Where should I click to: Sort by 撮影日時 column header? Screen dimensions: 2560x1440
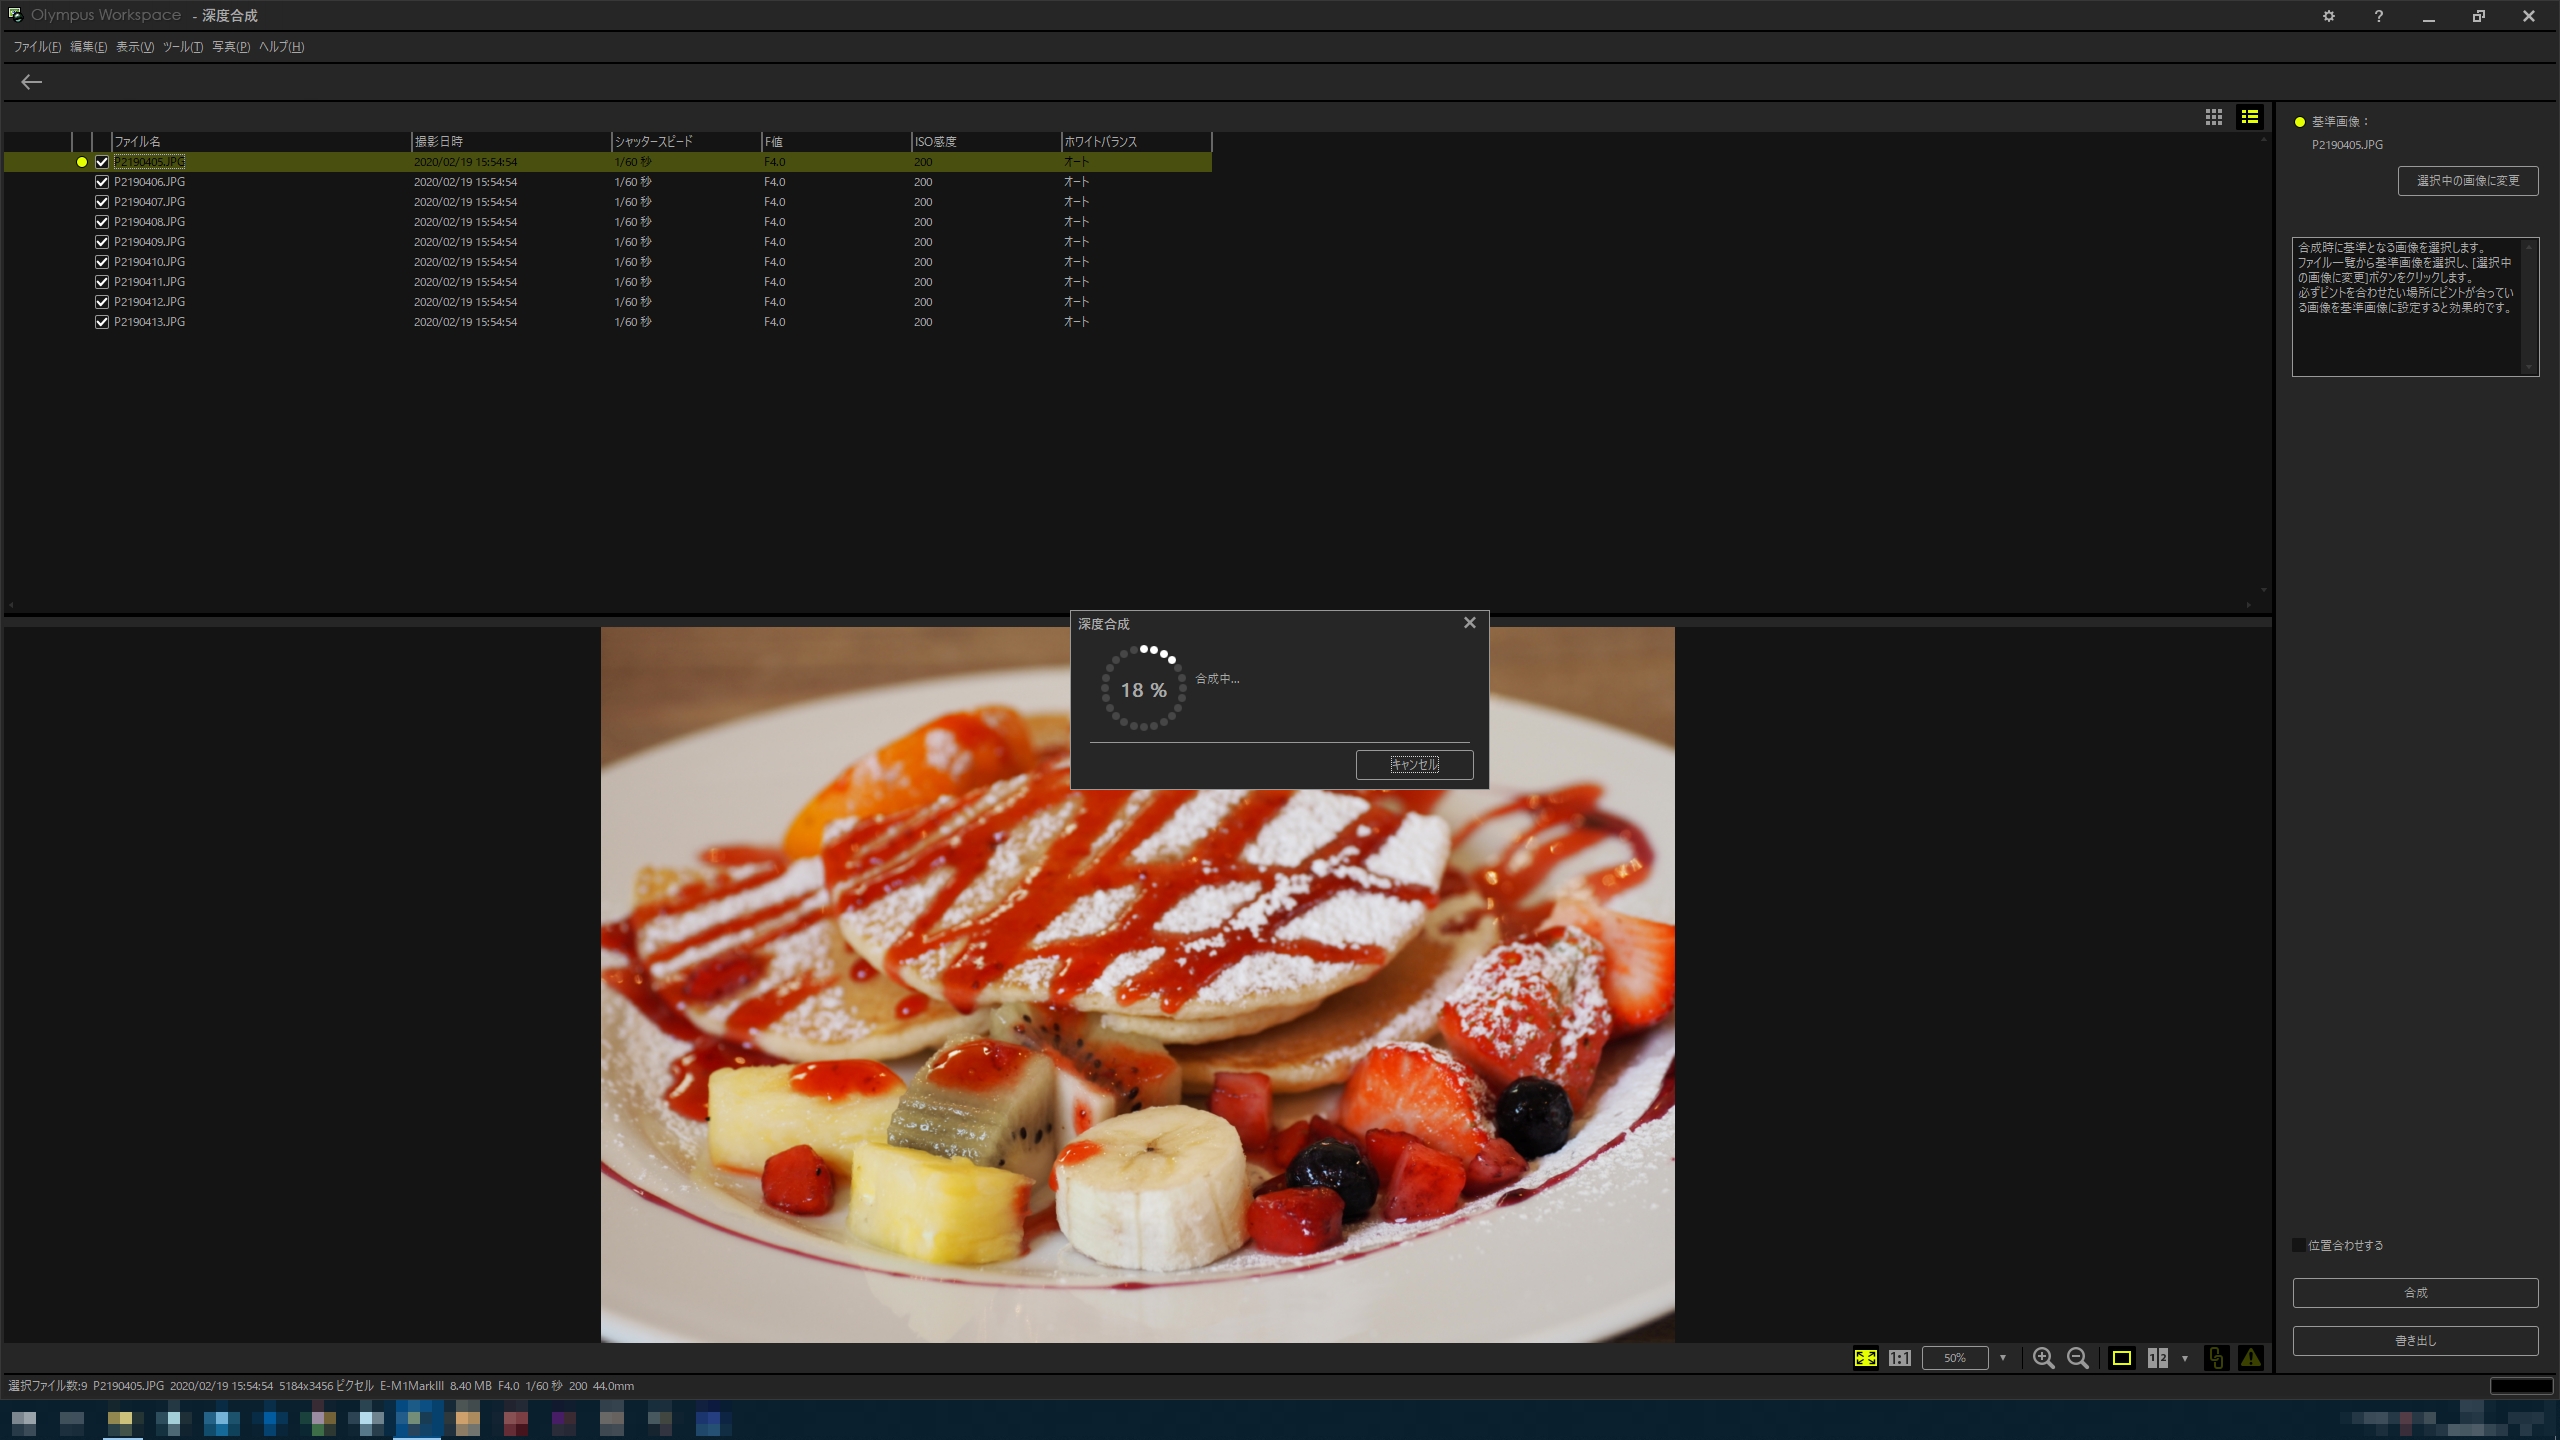(511, 142)
